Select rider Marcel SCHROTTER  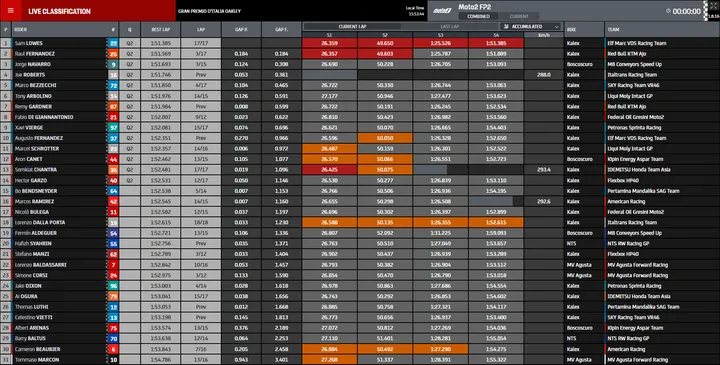click(37, 149)
